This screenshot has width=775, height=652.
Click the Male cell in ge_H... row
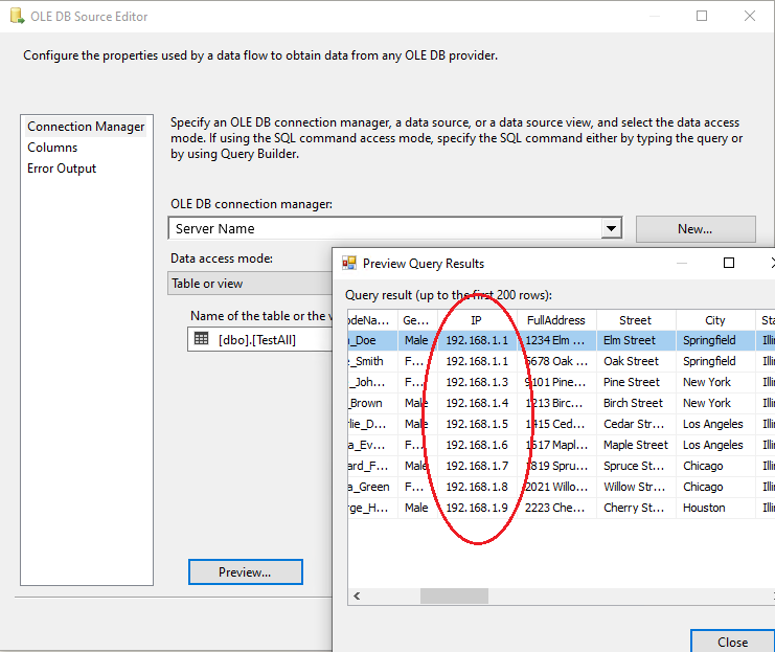coord(417,508)
